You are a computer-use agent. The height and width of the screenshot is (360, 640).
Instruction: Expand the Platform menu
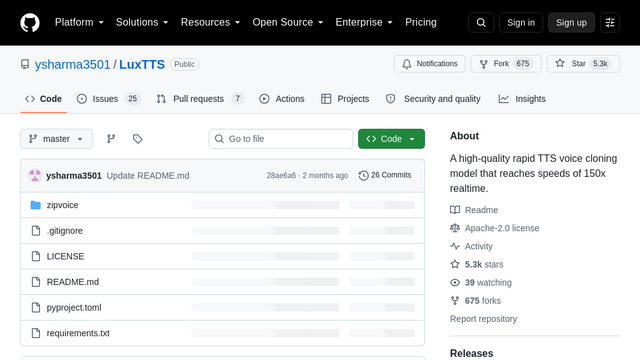[79, 22]
